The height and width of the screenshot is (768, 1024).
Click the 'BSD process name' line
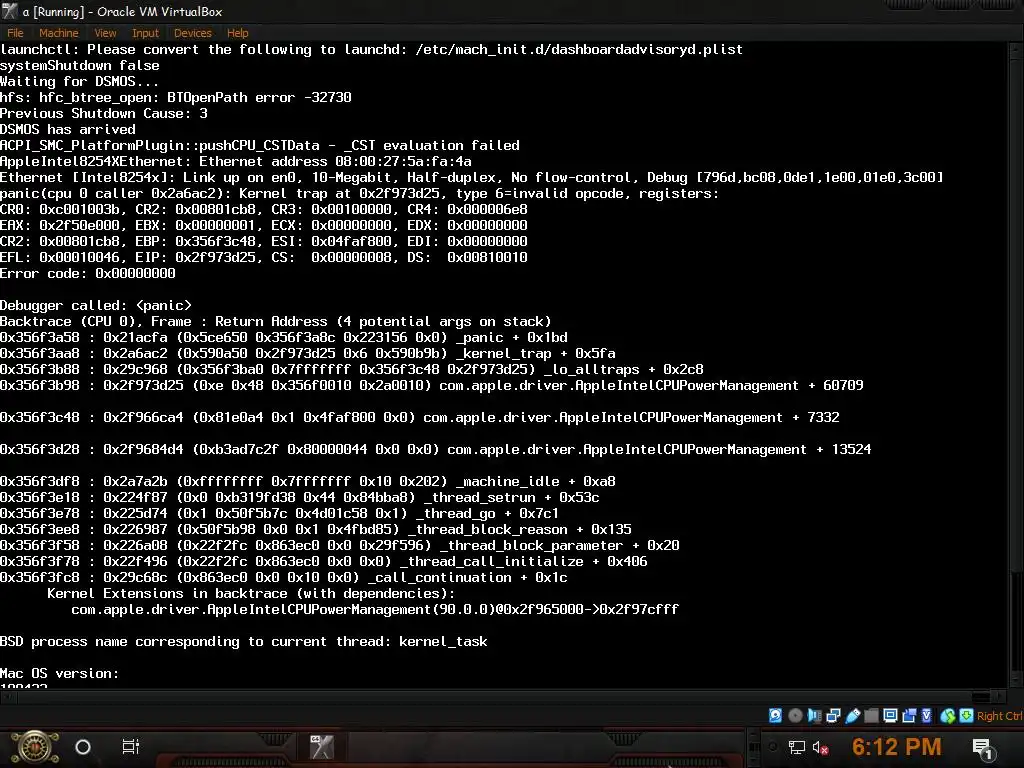tap(244, 641)
